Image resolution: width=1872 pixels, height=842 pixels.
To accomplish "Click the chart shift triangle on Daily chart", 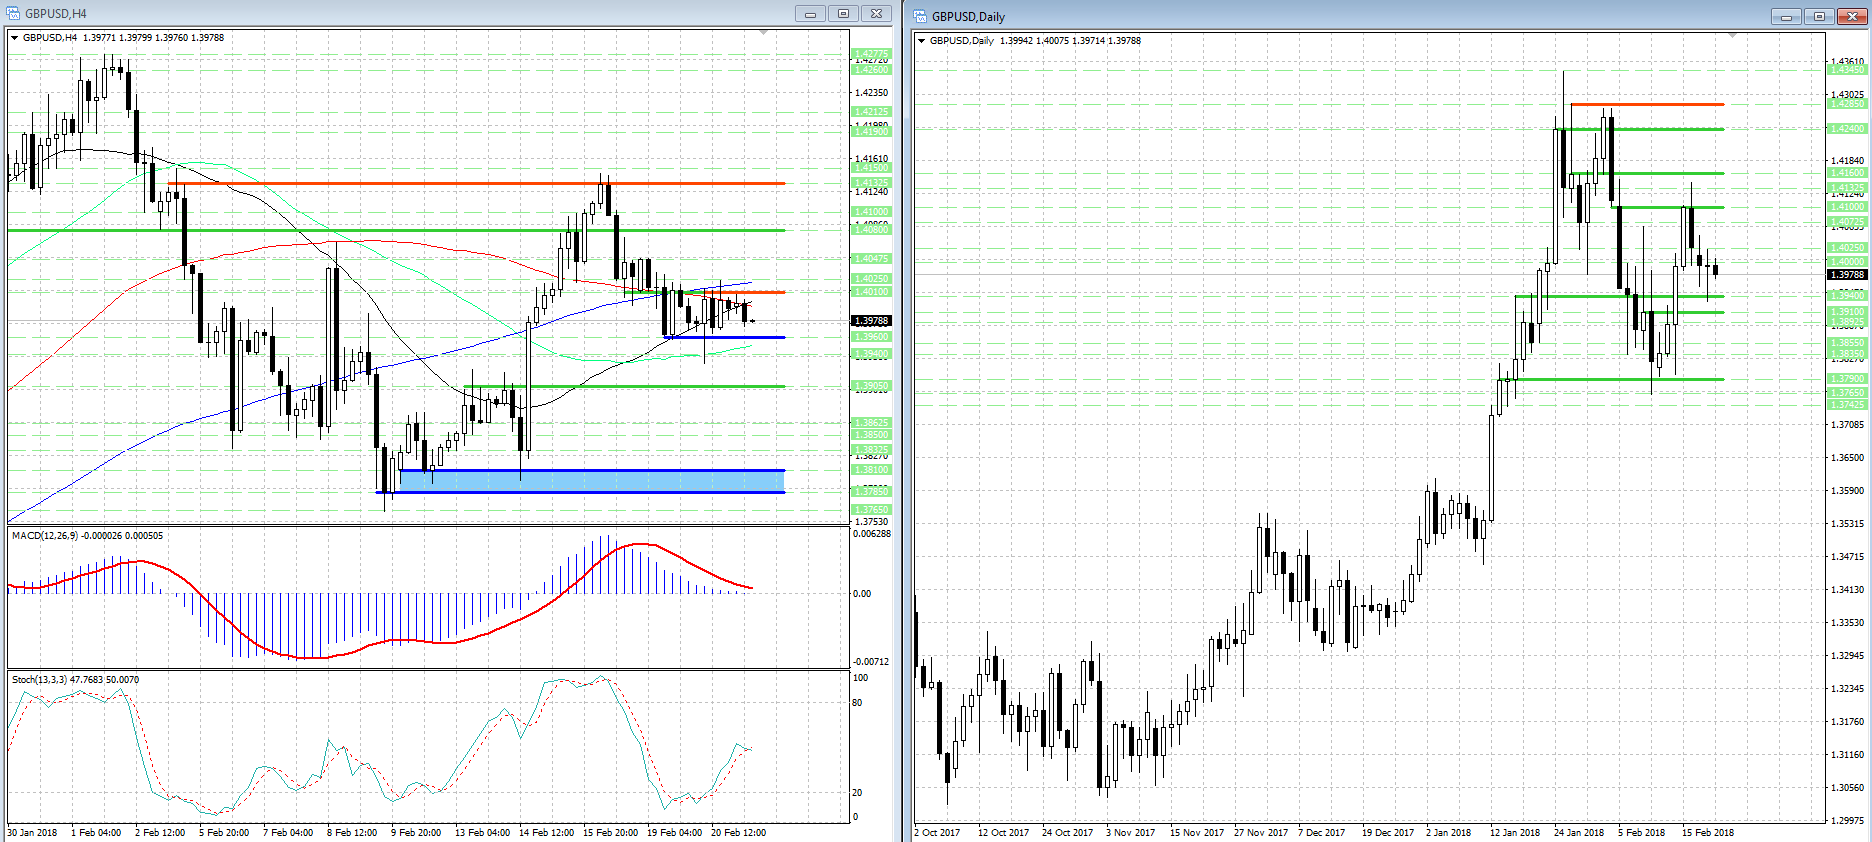I will click(1733, 36).
